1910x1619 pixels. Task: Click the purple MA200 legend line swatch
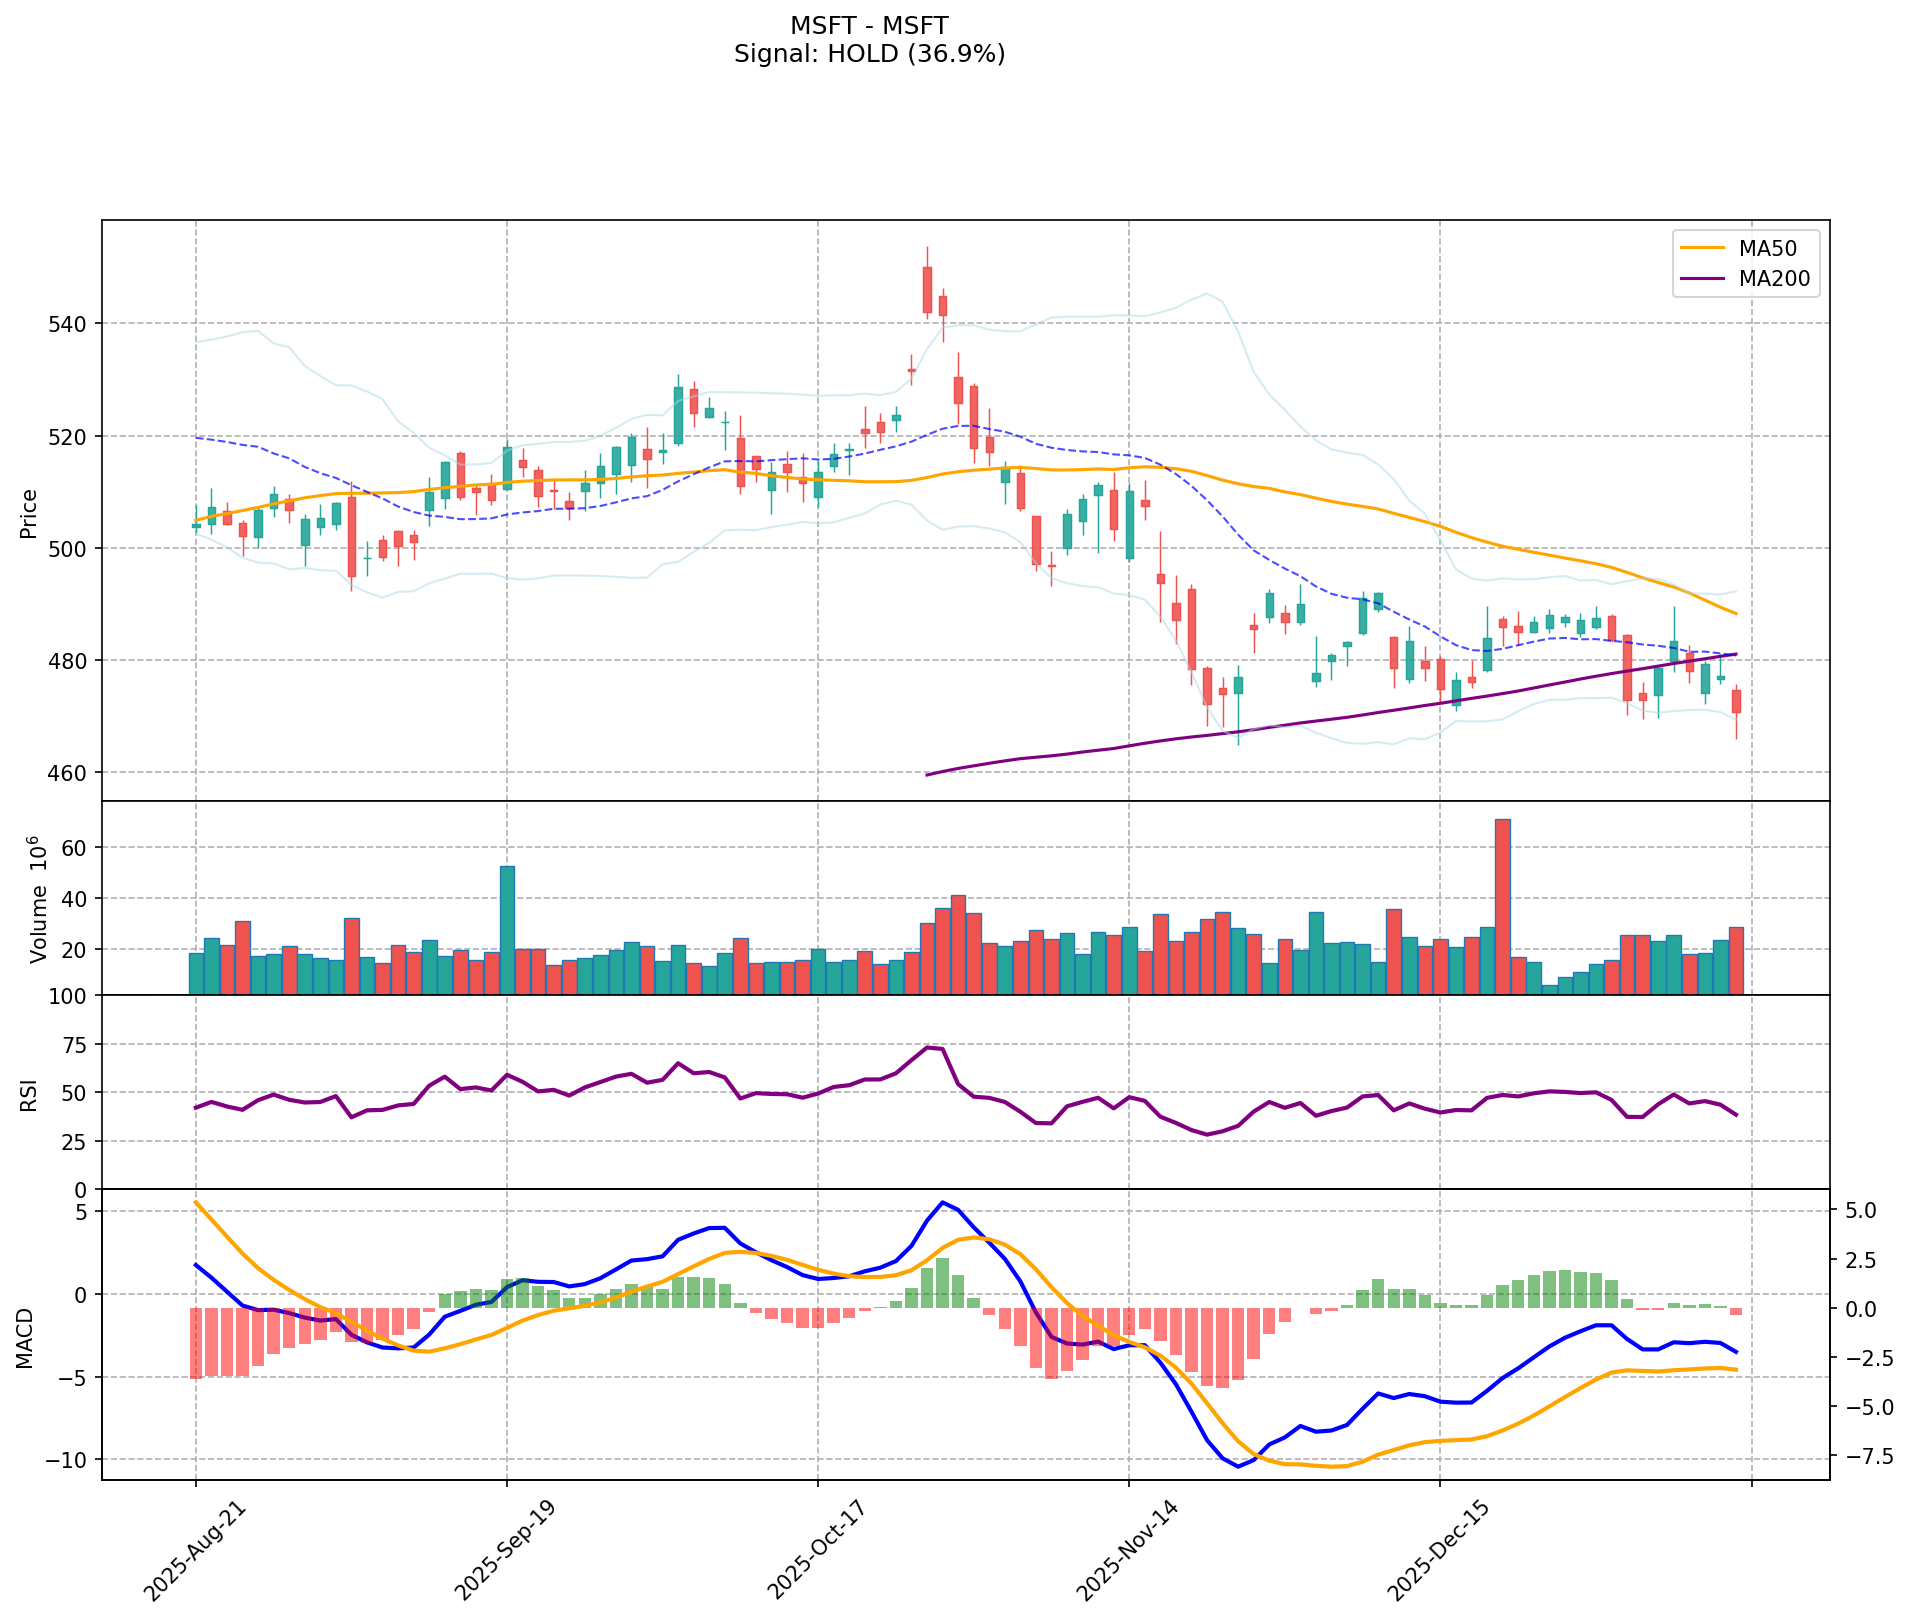coord(1702,279)
